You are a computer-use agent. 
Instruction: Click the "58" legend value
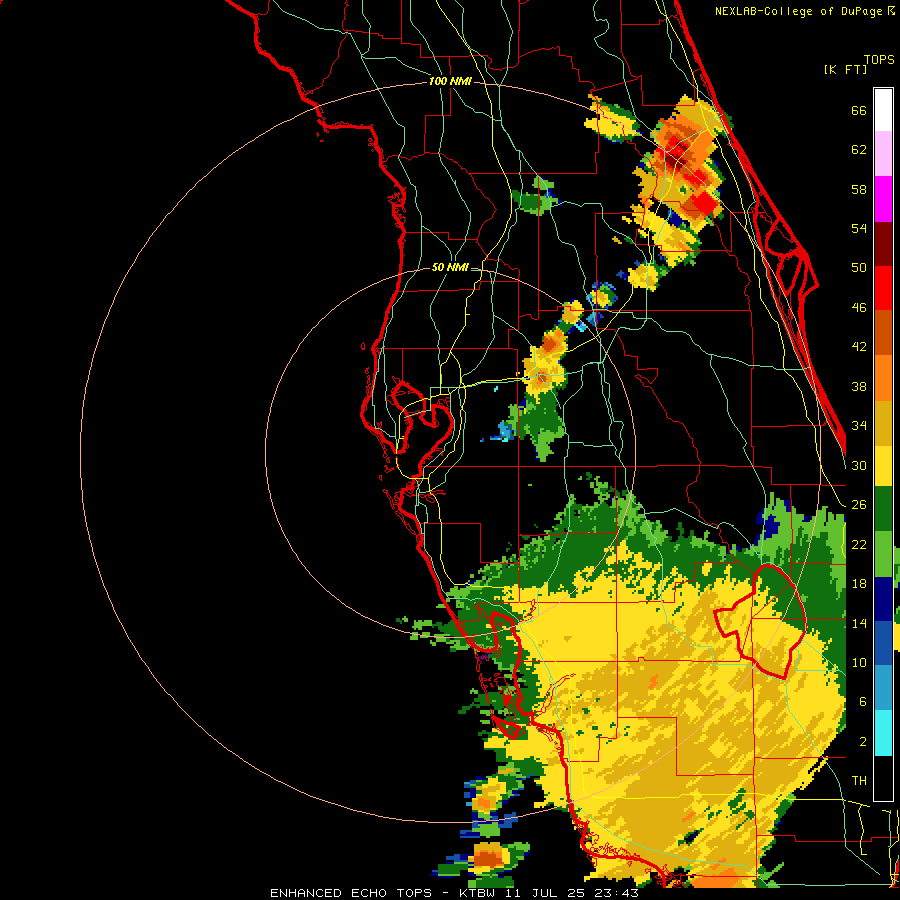click(859, 189)
